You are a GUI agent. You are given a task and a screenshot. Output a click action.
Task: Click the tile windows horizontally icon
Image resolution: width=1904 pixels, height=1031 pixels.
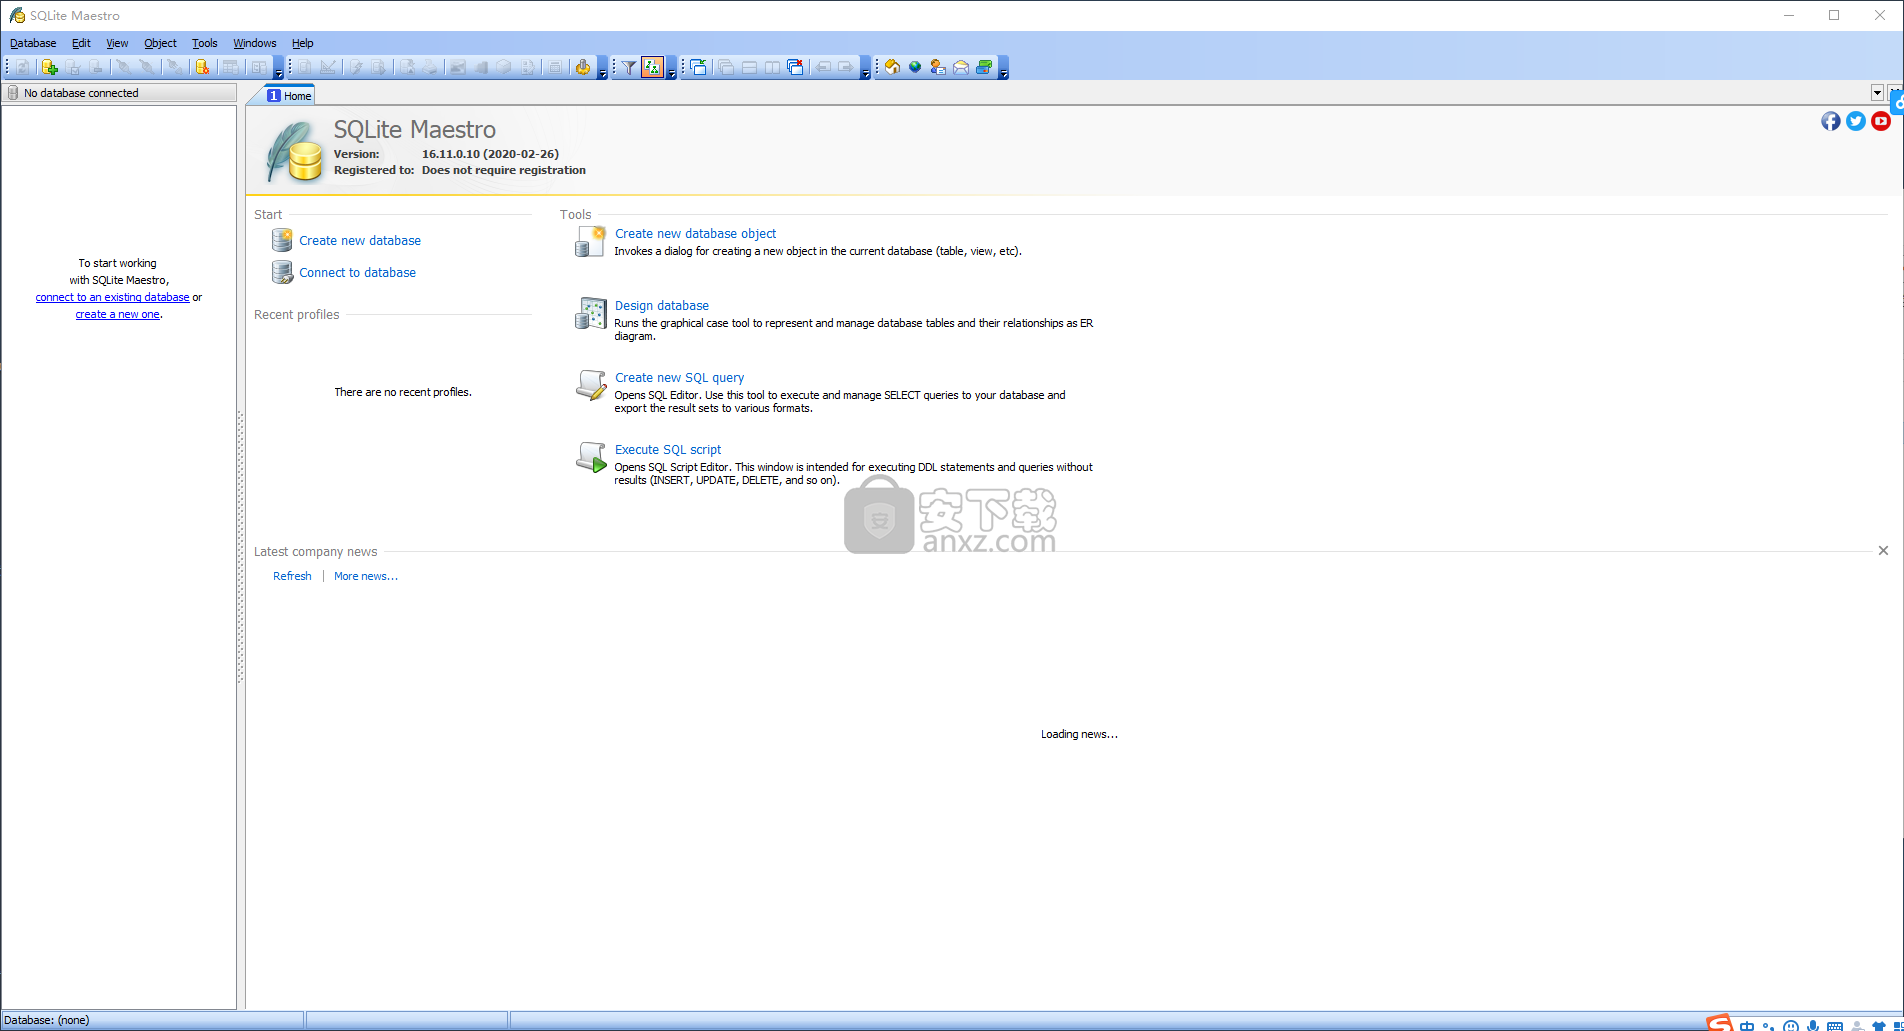tap(749, 67)
